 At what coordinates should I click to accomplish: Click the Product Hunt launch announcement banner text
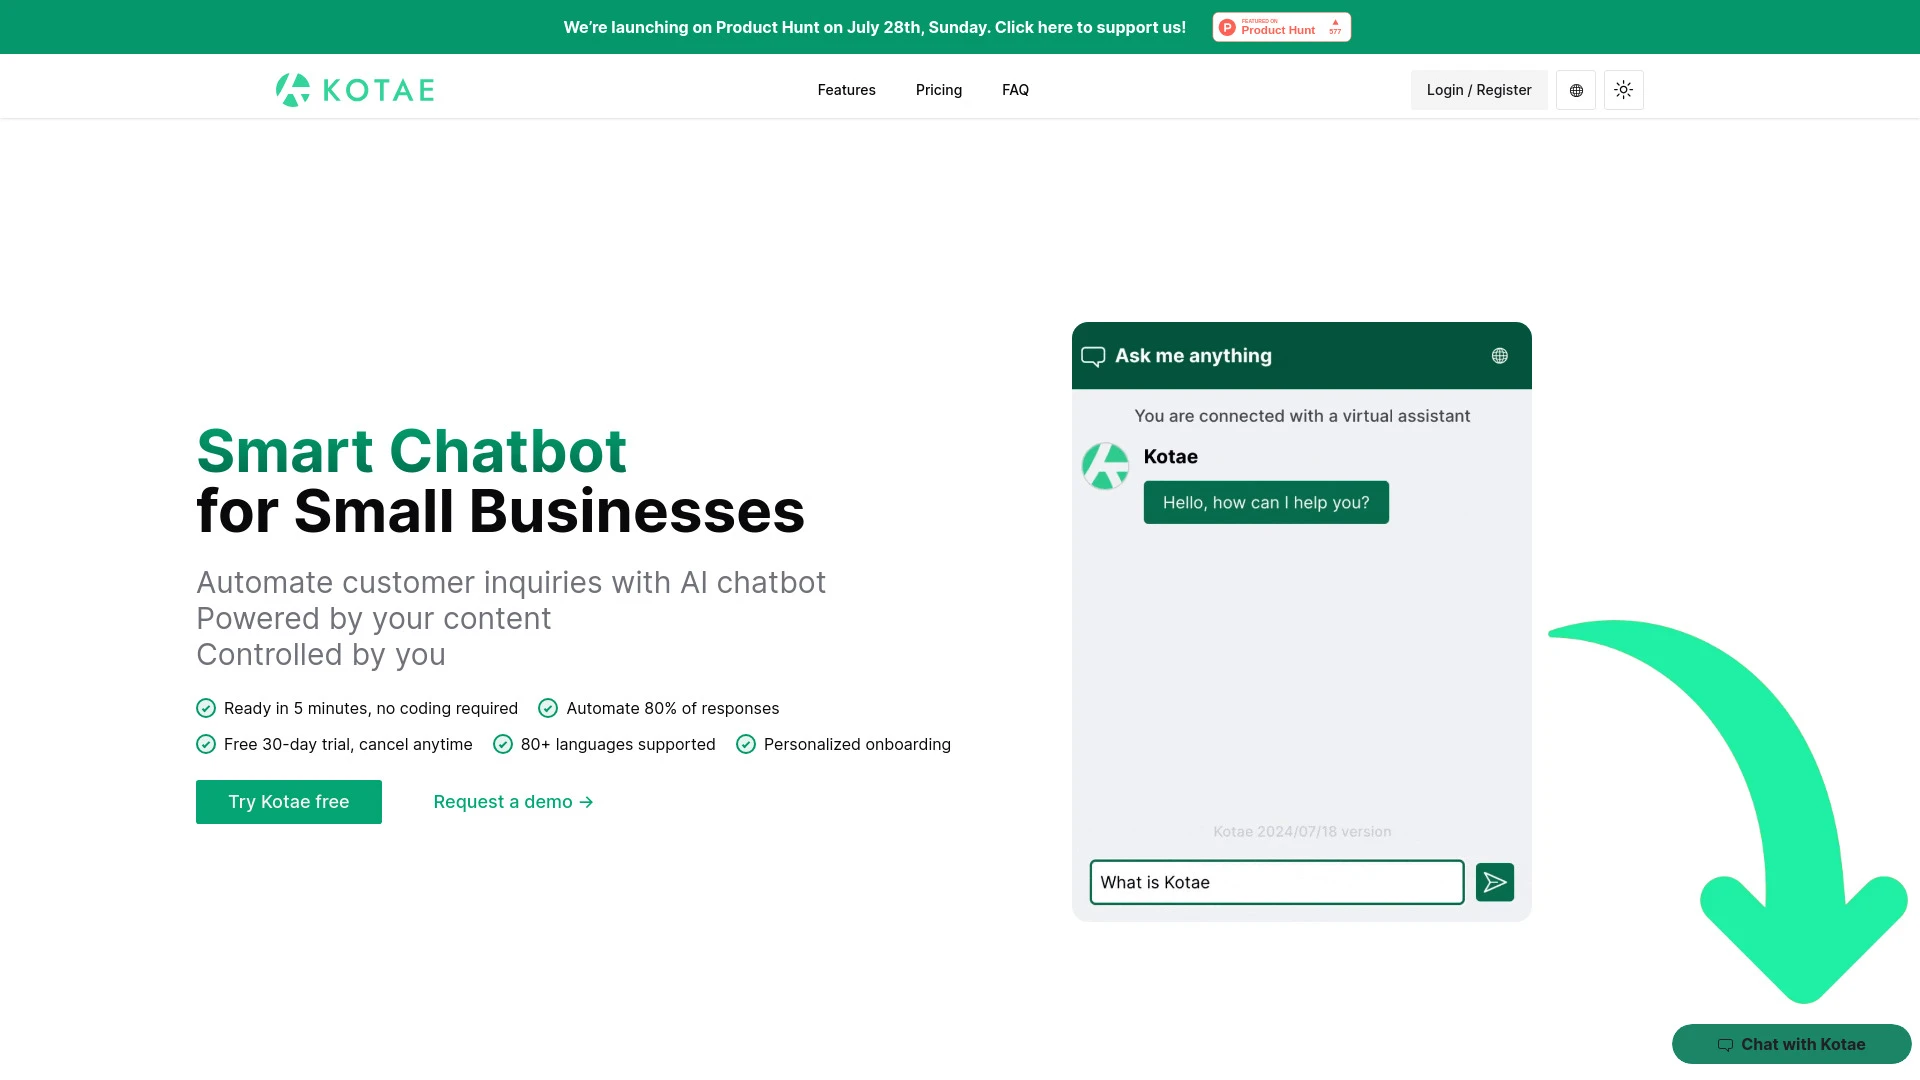pos(874,27)
